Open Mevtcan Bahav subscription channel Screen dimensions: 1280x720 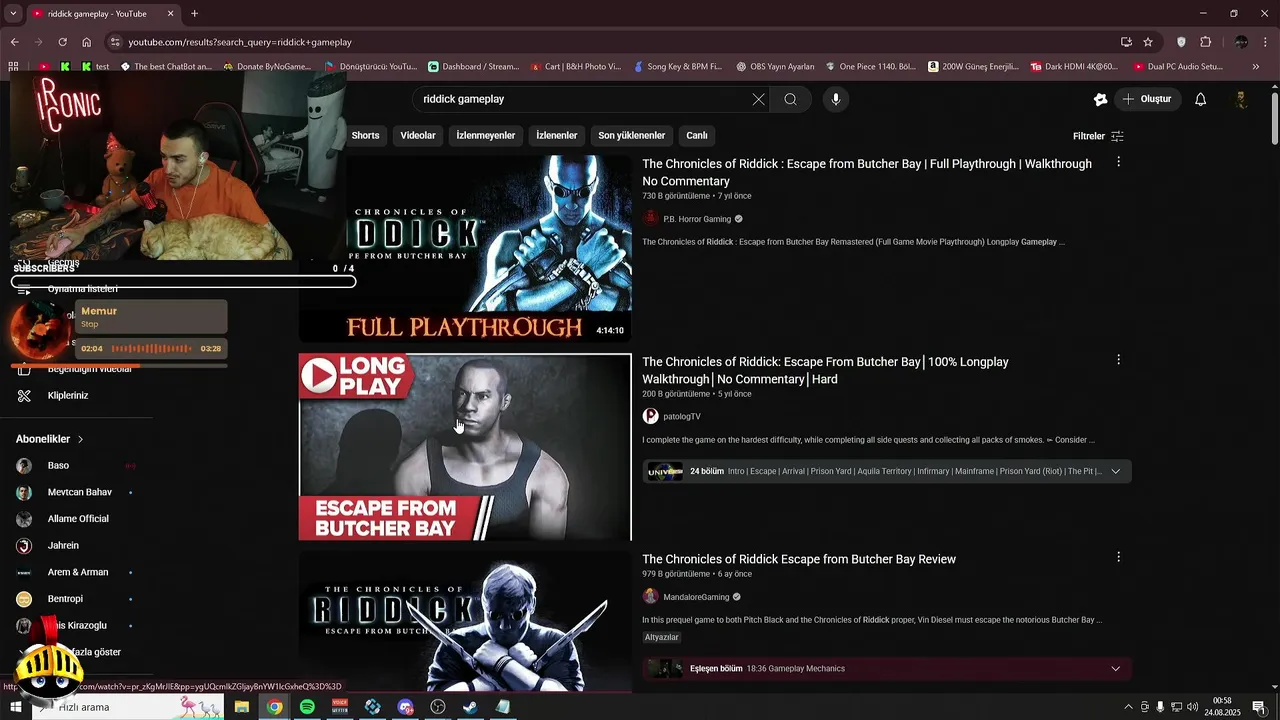click(78, 492)
